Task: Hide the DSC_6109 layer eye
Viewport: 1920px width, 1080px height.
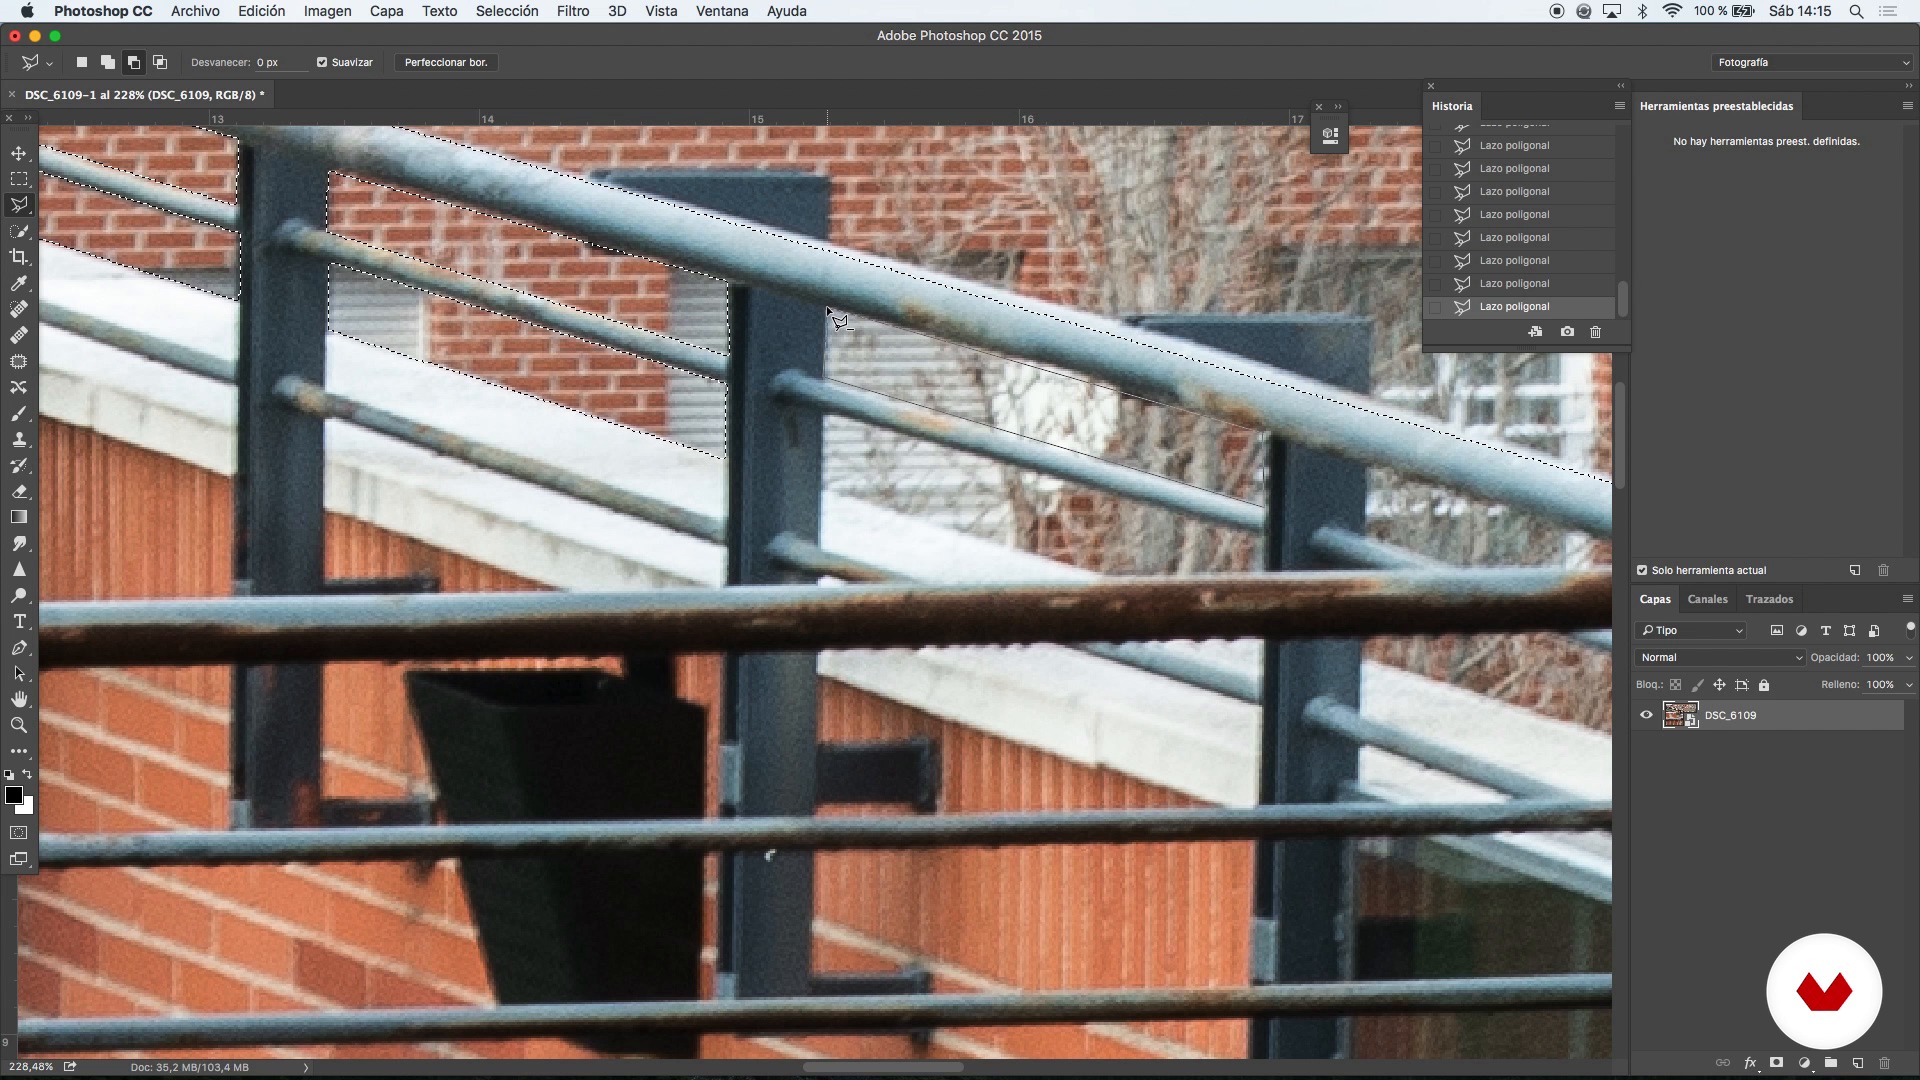Action: point(1646,715)
